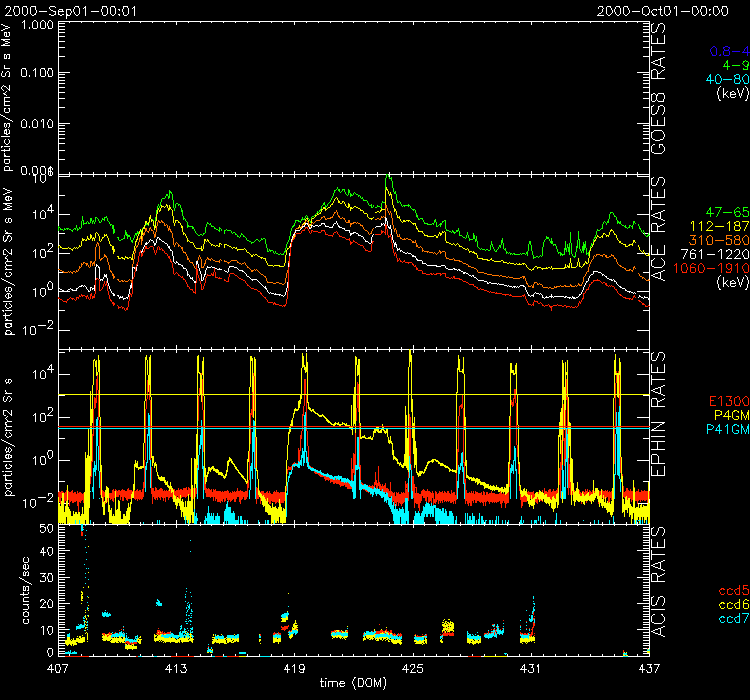Select the red 1060-1910 legend entry

pos(706,269)
